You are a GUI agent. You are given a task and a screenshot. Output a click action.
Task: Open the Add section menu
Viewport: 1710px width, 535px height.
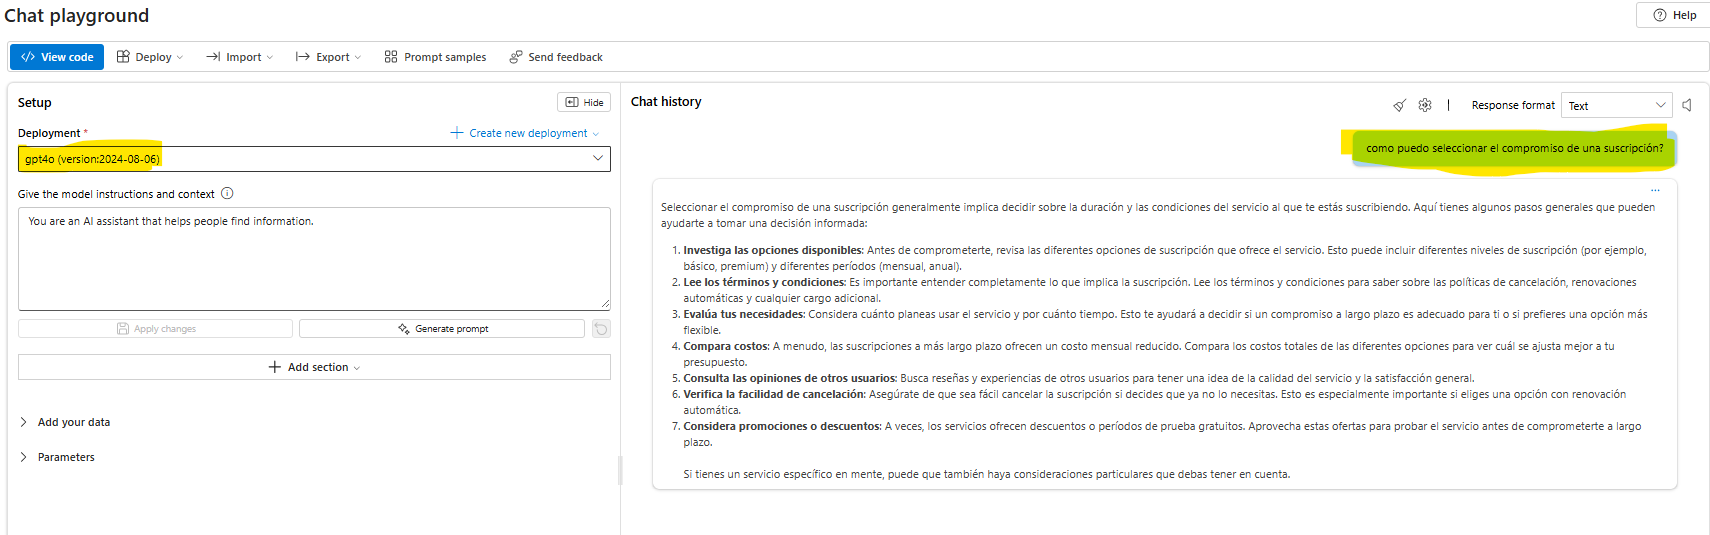314,367
